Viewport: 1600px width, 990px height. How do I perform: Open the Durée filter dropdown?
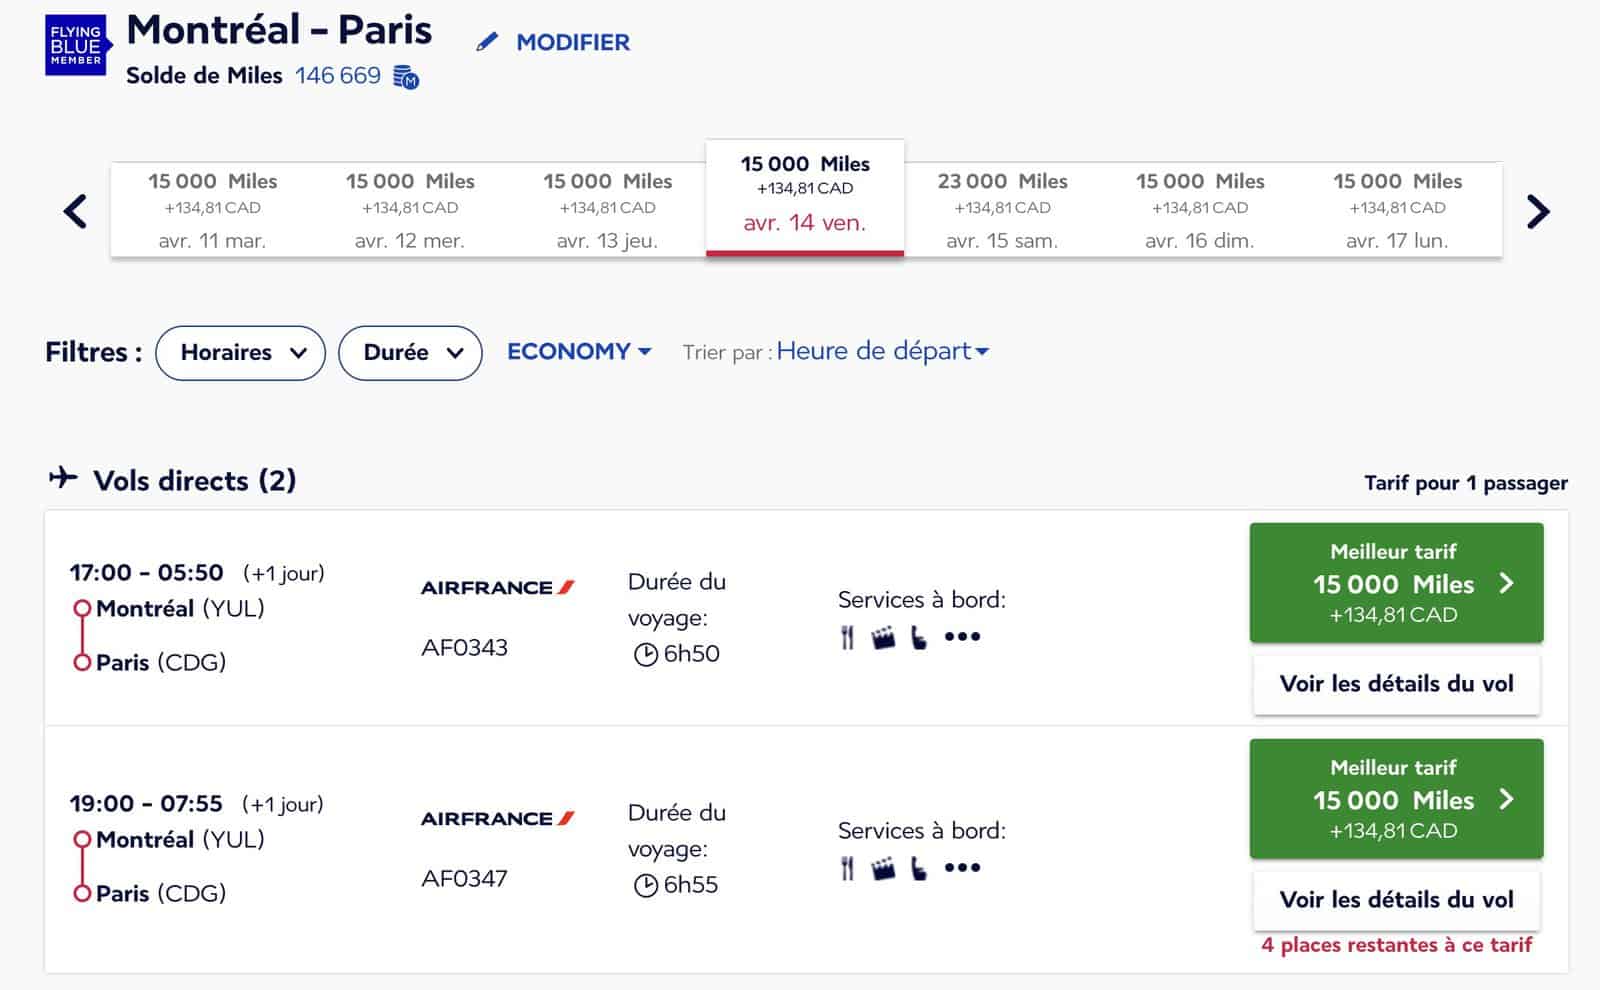point(410,352)
